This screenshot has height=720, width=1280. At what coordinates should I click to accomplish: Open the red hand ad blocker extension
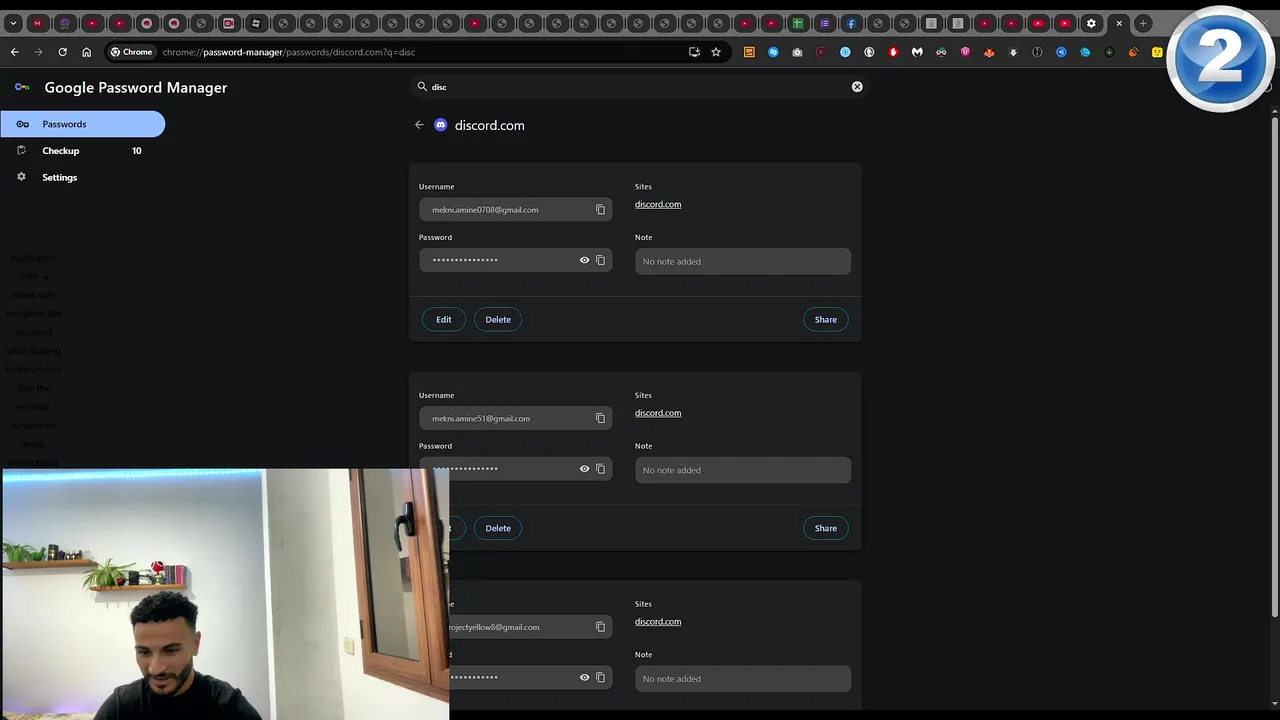893,52
